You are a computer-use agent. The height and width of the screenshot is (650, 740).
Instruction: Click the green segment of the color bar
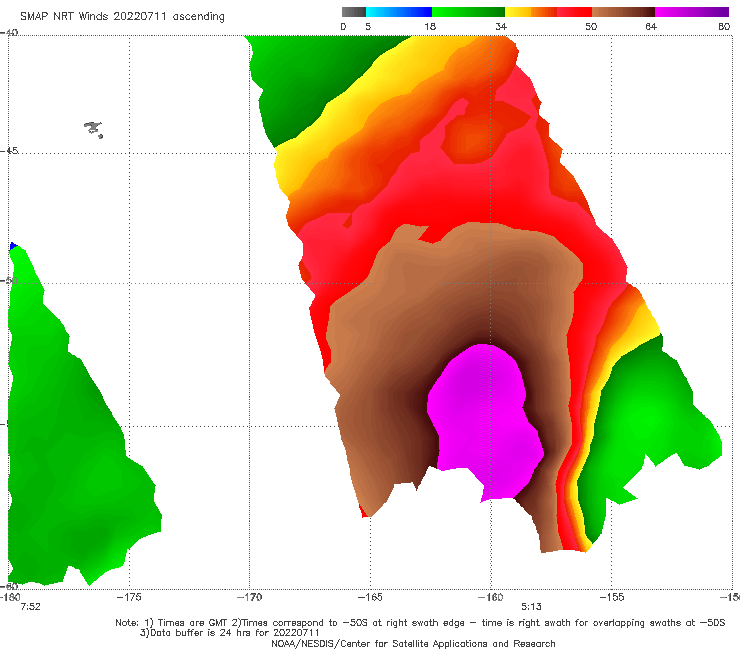click(468, 12)
